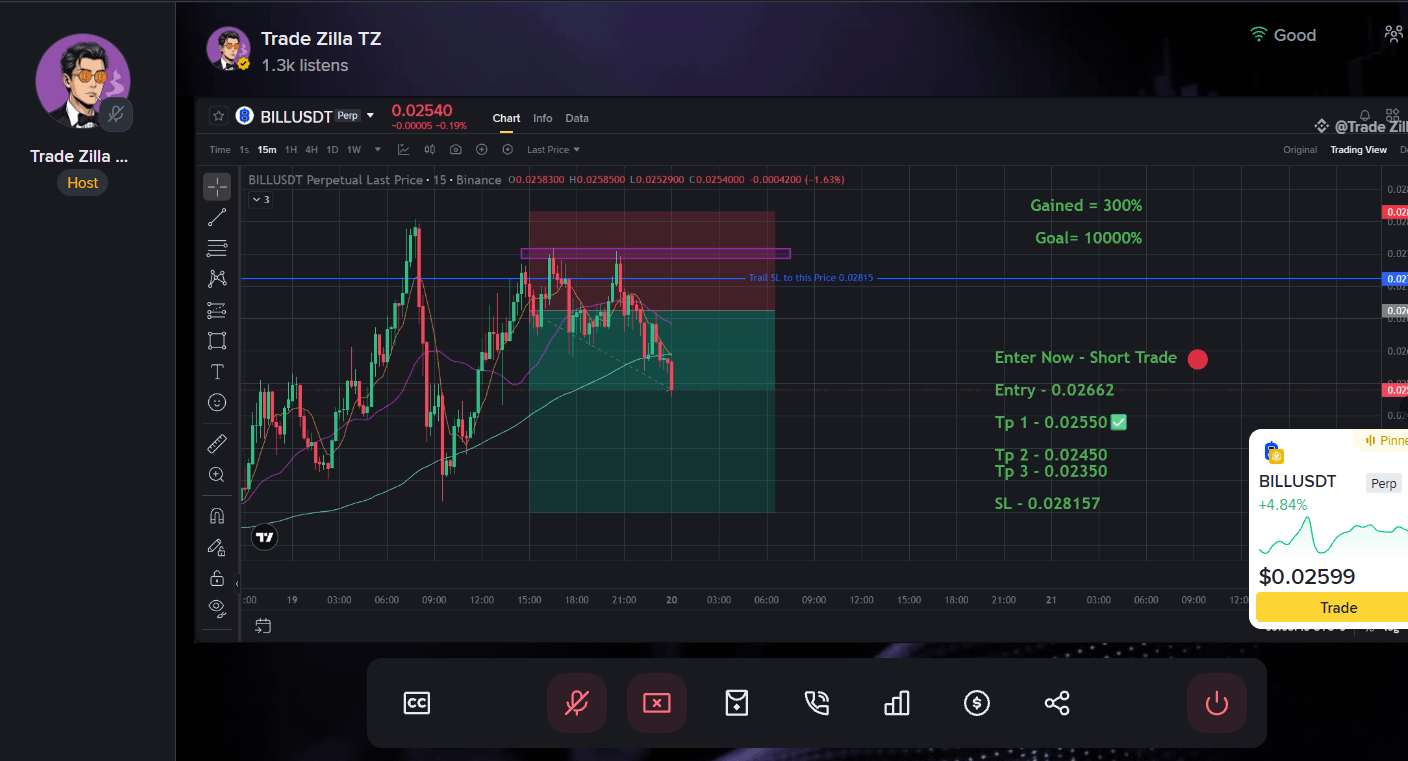Open the tipping dollar icon

(977, 703)
